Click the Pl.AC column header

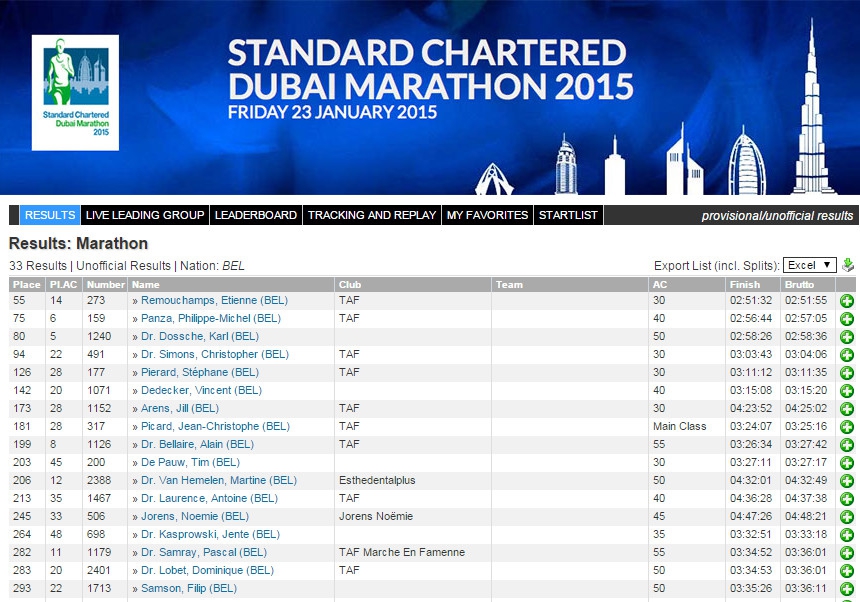(x=64, y=285)
